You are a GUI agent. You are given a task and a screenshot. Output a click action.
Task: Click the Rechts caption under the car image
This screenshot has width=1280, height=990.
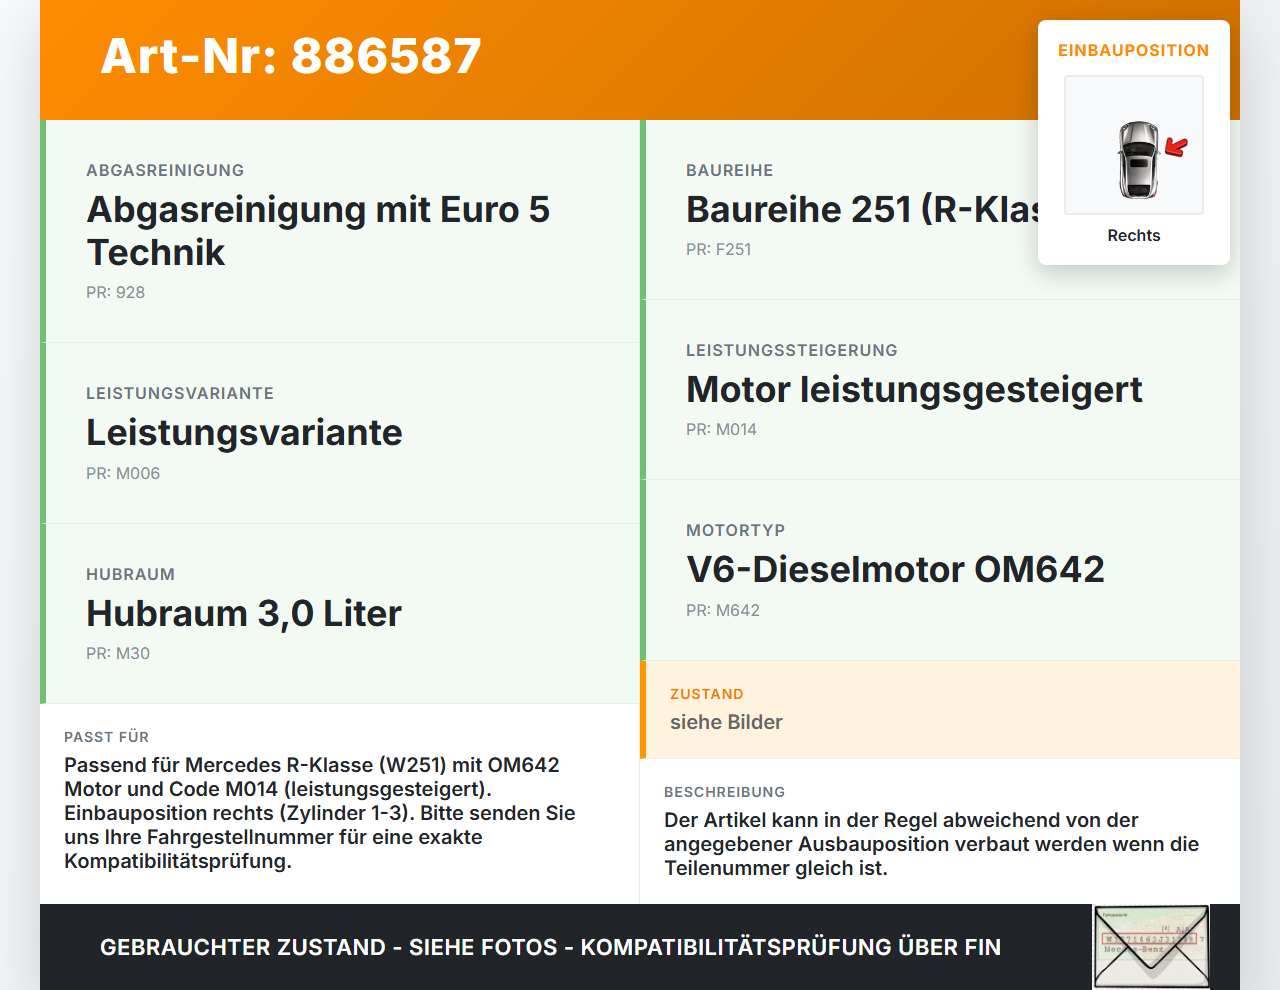click(1134, 235)
